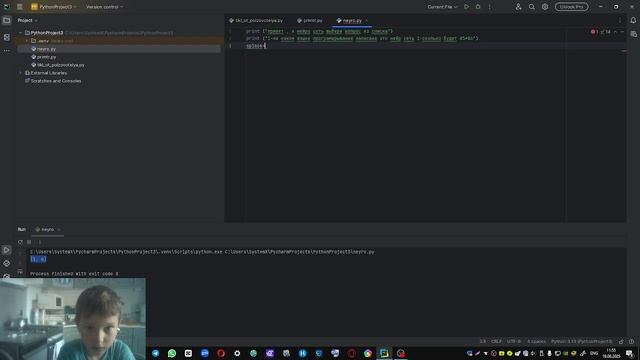Screen dimensions: 640x360
Task: Expand the .venv folder
Action: (27, 41)
